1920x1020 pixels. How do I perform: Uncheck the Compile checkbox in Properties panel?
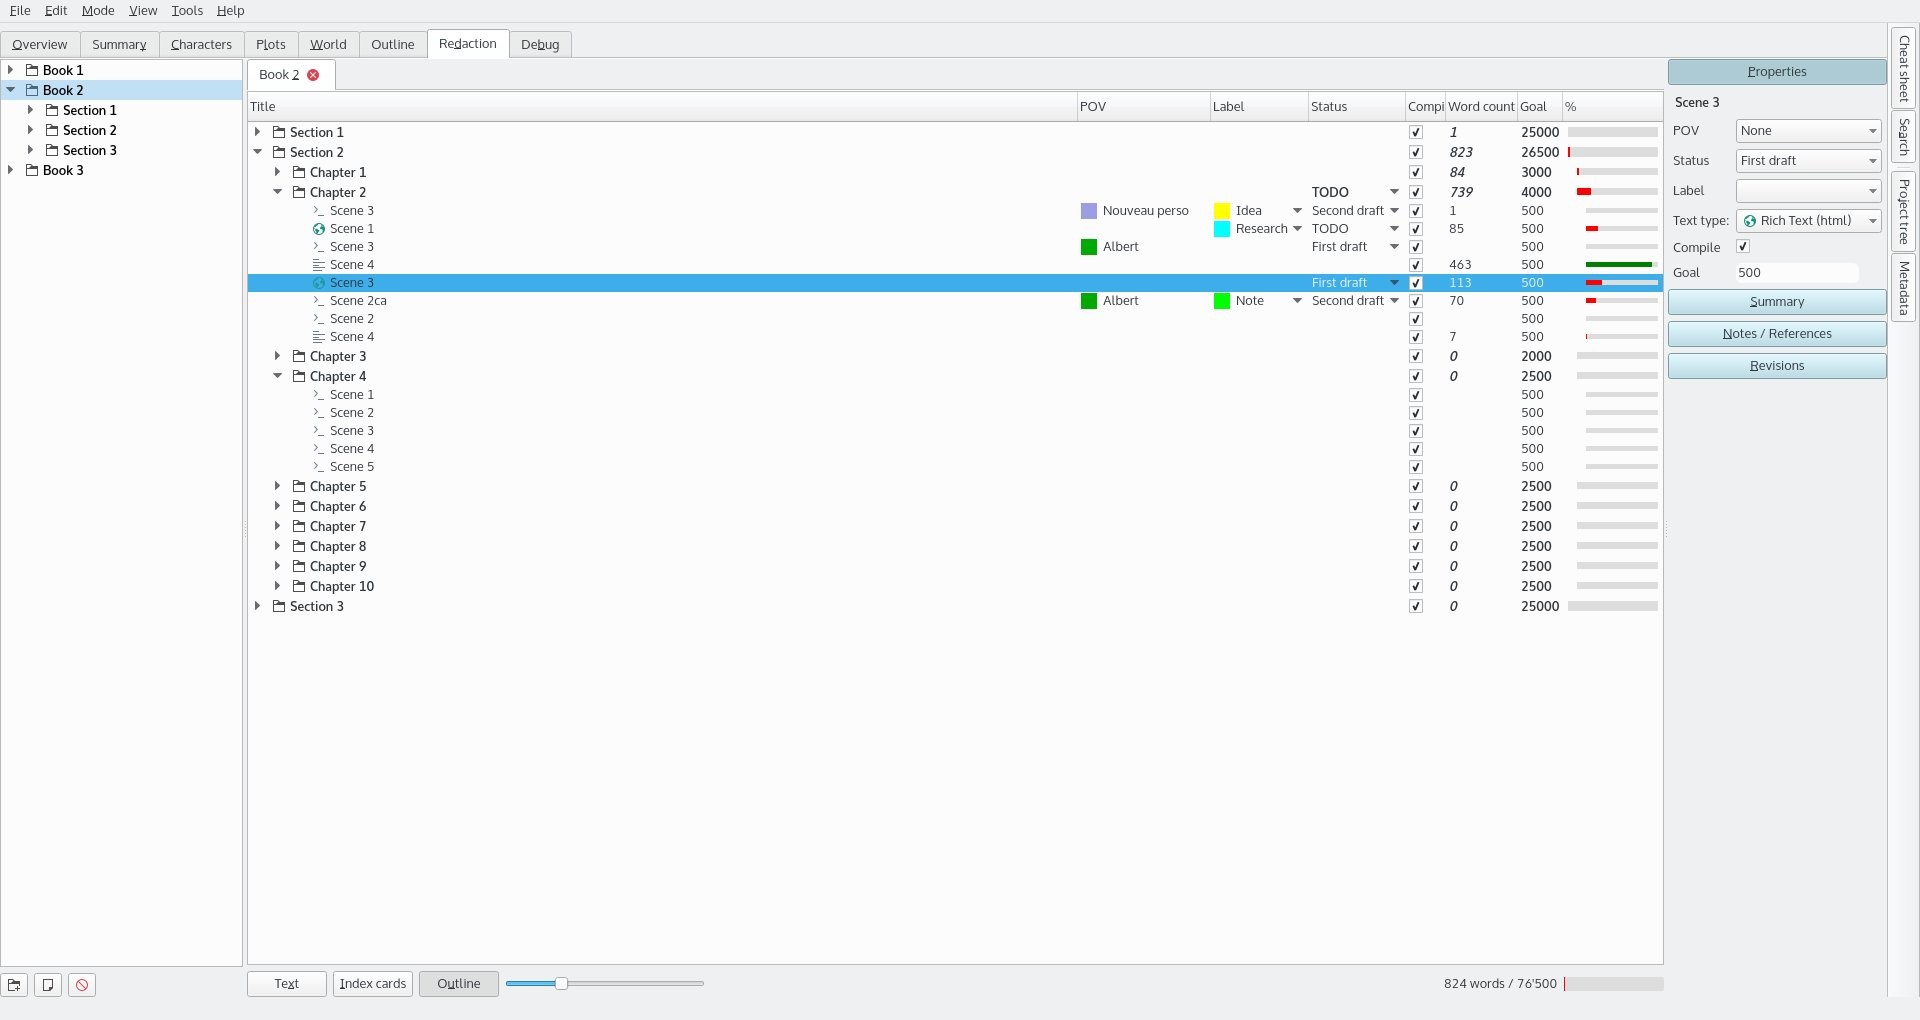coord(1743,247)
